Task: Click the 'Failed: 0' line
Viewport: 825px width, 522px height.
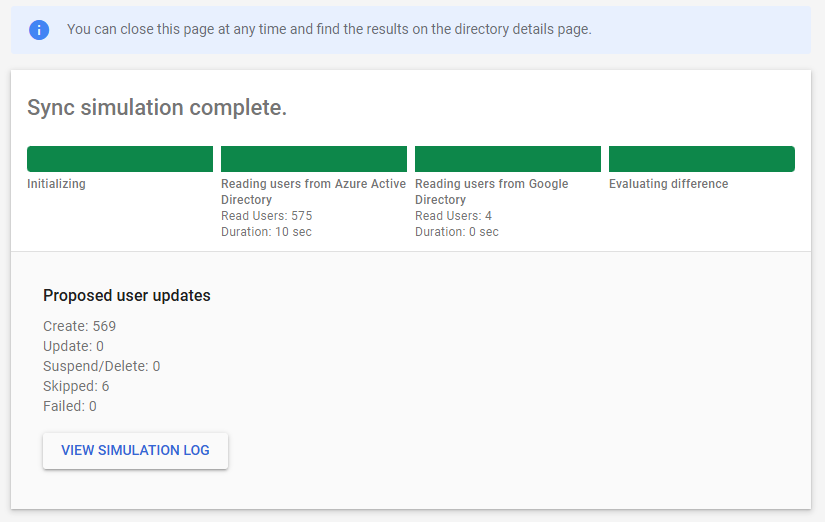Action: coord(70,406)
